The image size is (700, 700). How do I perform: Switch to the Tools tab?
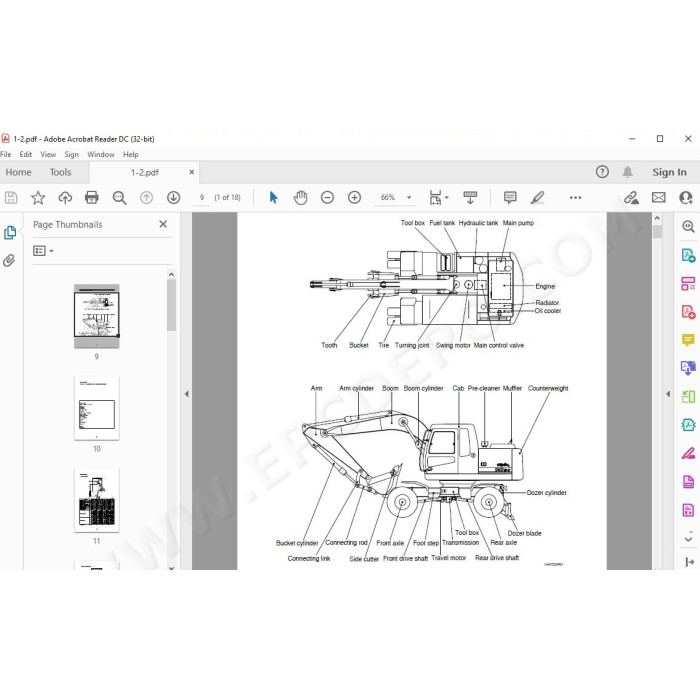tap(61, 172)
